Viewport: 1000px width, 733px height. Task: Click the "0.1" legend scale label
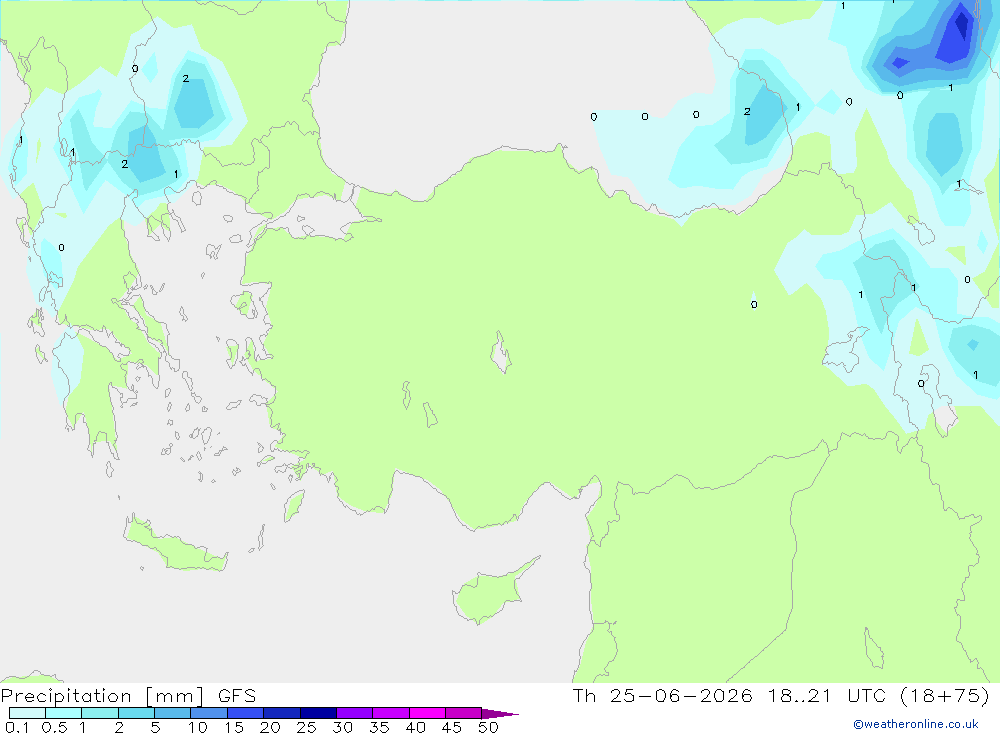(17, 727)
